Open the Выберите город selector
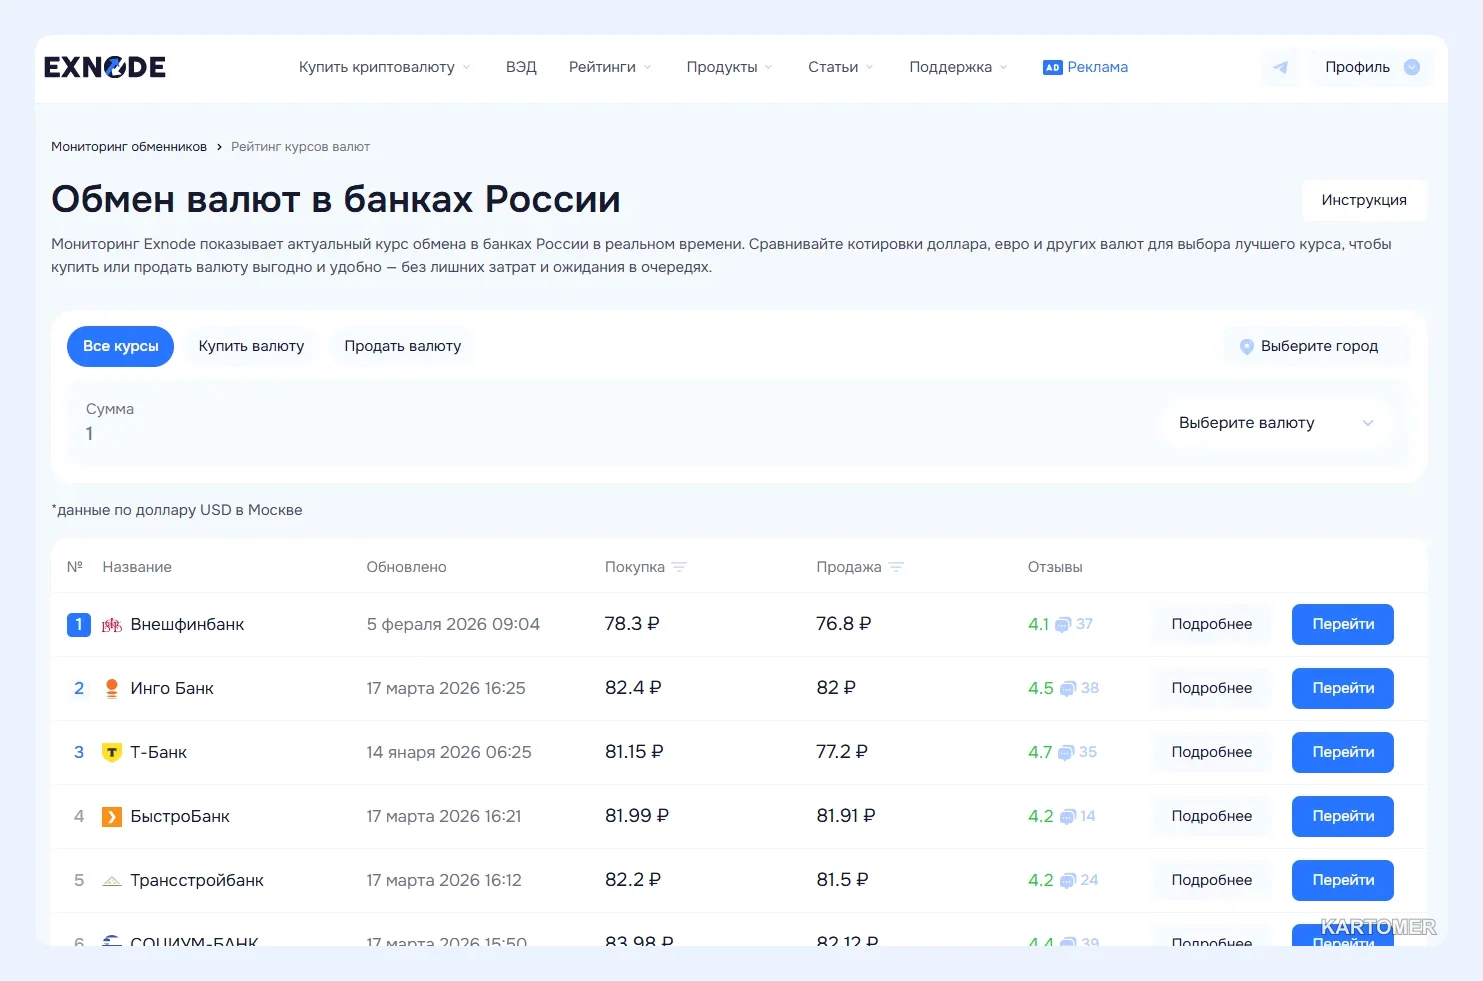Screen dimensions: 1483x981 coord(1317,346)
